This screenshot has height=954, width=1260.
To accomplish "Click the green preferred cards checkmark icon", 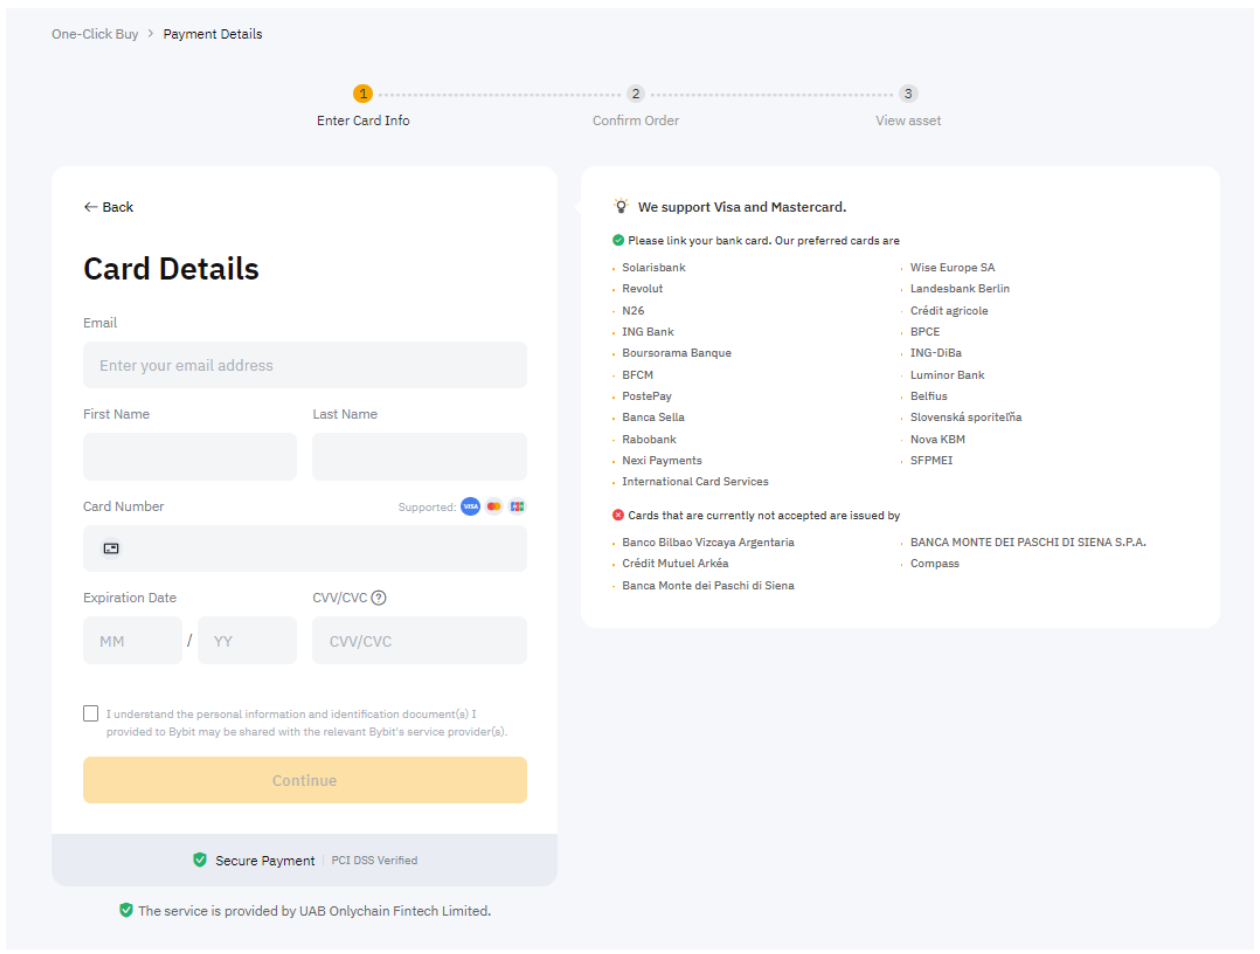I will (x=618, y=241).
